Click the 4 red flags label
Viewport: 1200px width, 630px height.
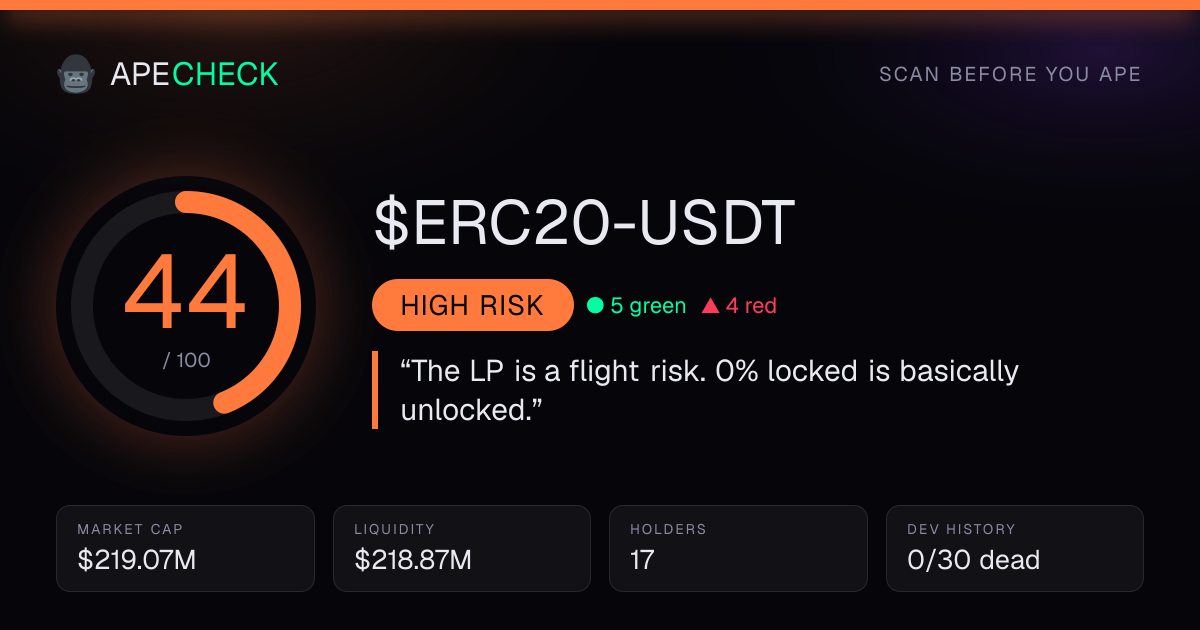tap(751, 306)
